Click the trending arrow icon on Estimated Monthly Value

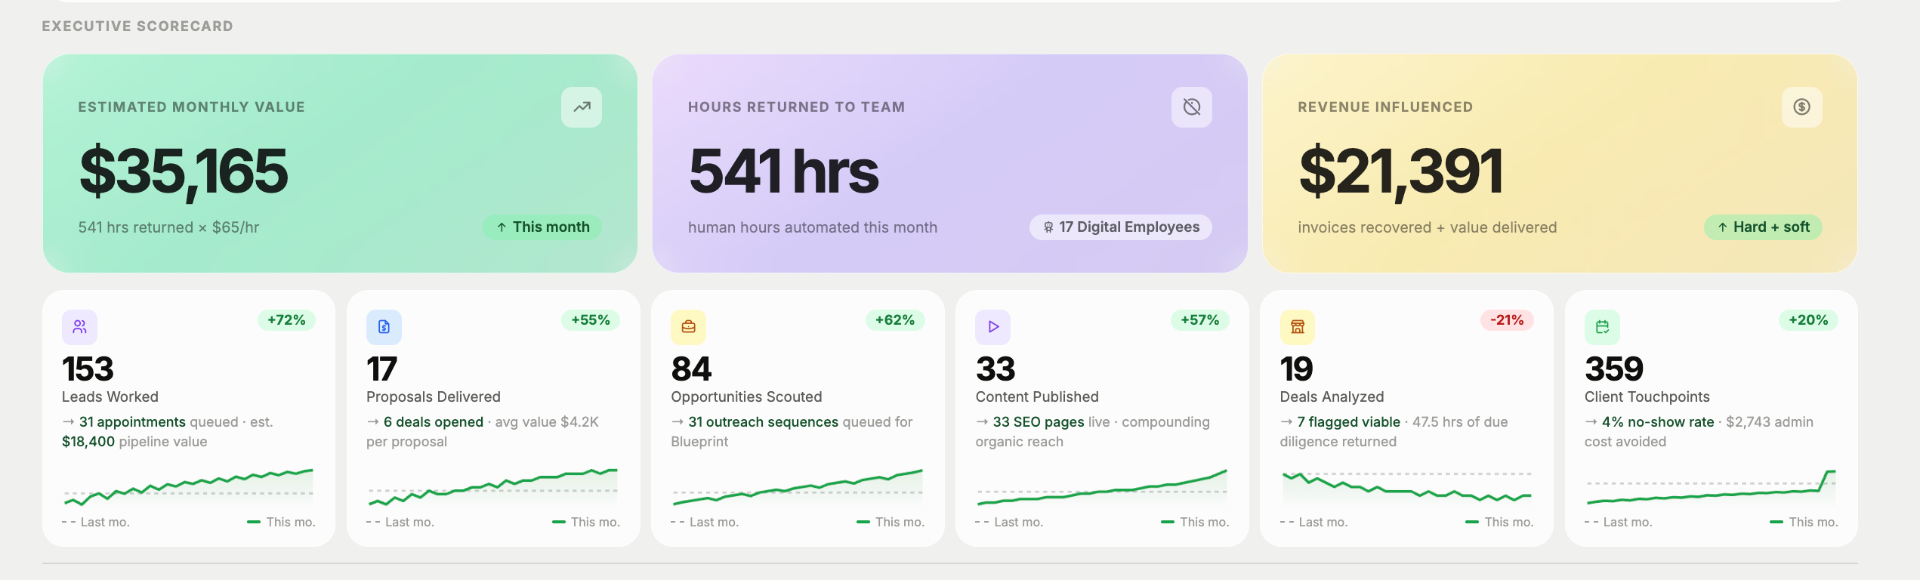(x=581, y=107)
